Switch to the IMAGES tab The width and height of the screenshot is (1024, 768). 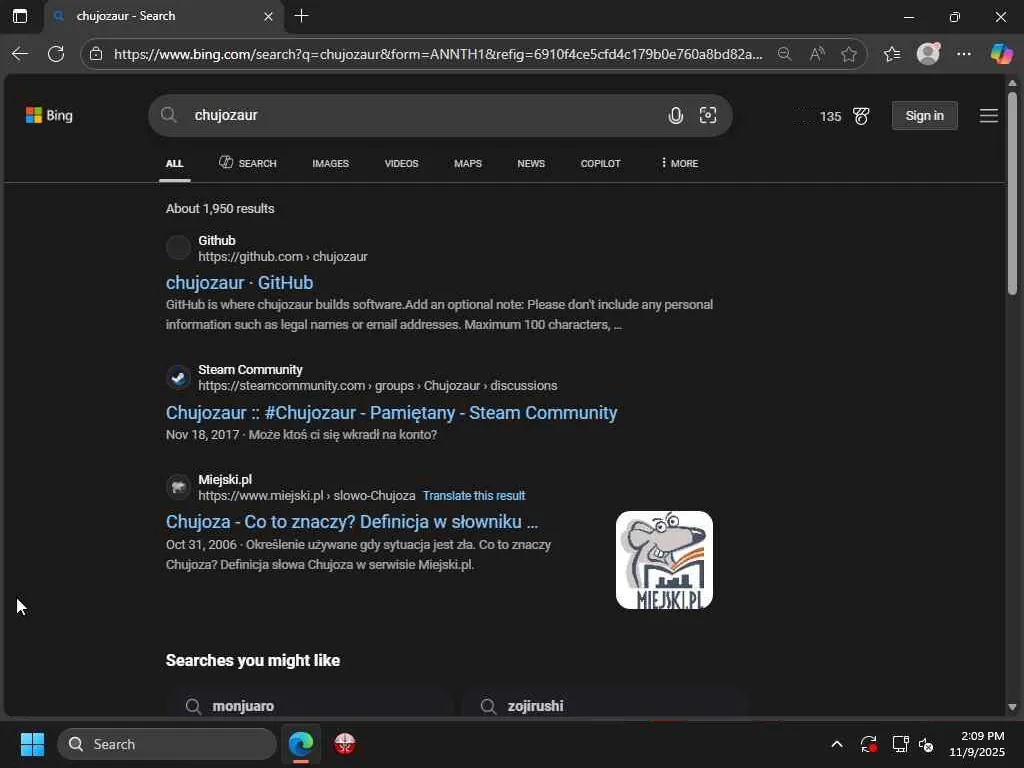click(330, 163)
